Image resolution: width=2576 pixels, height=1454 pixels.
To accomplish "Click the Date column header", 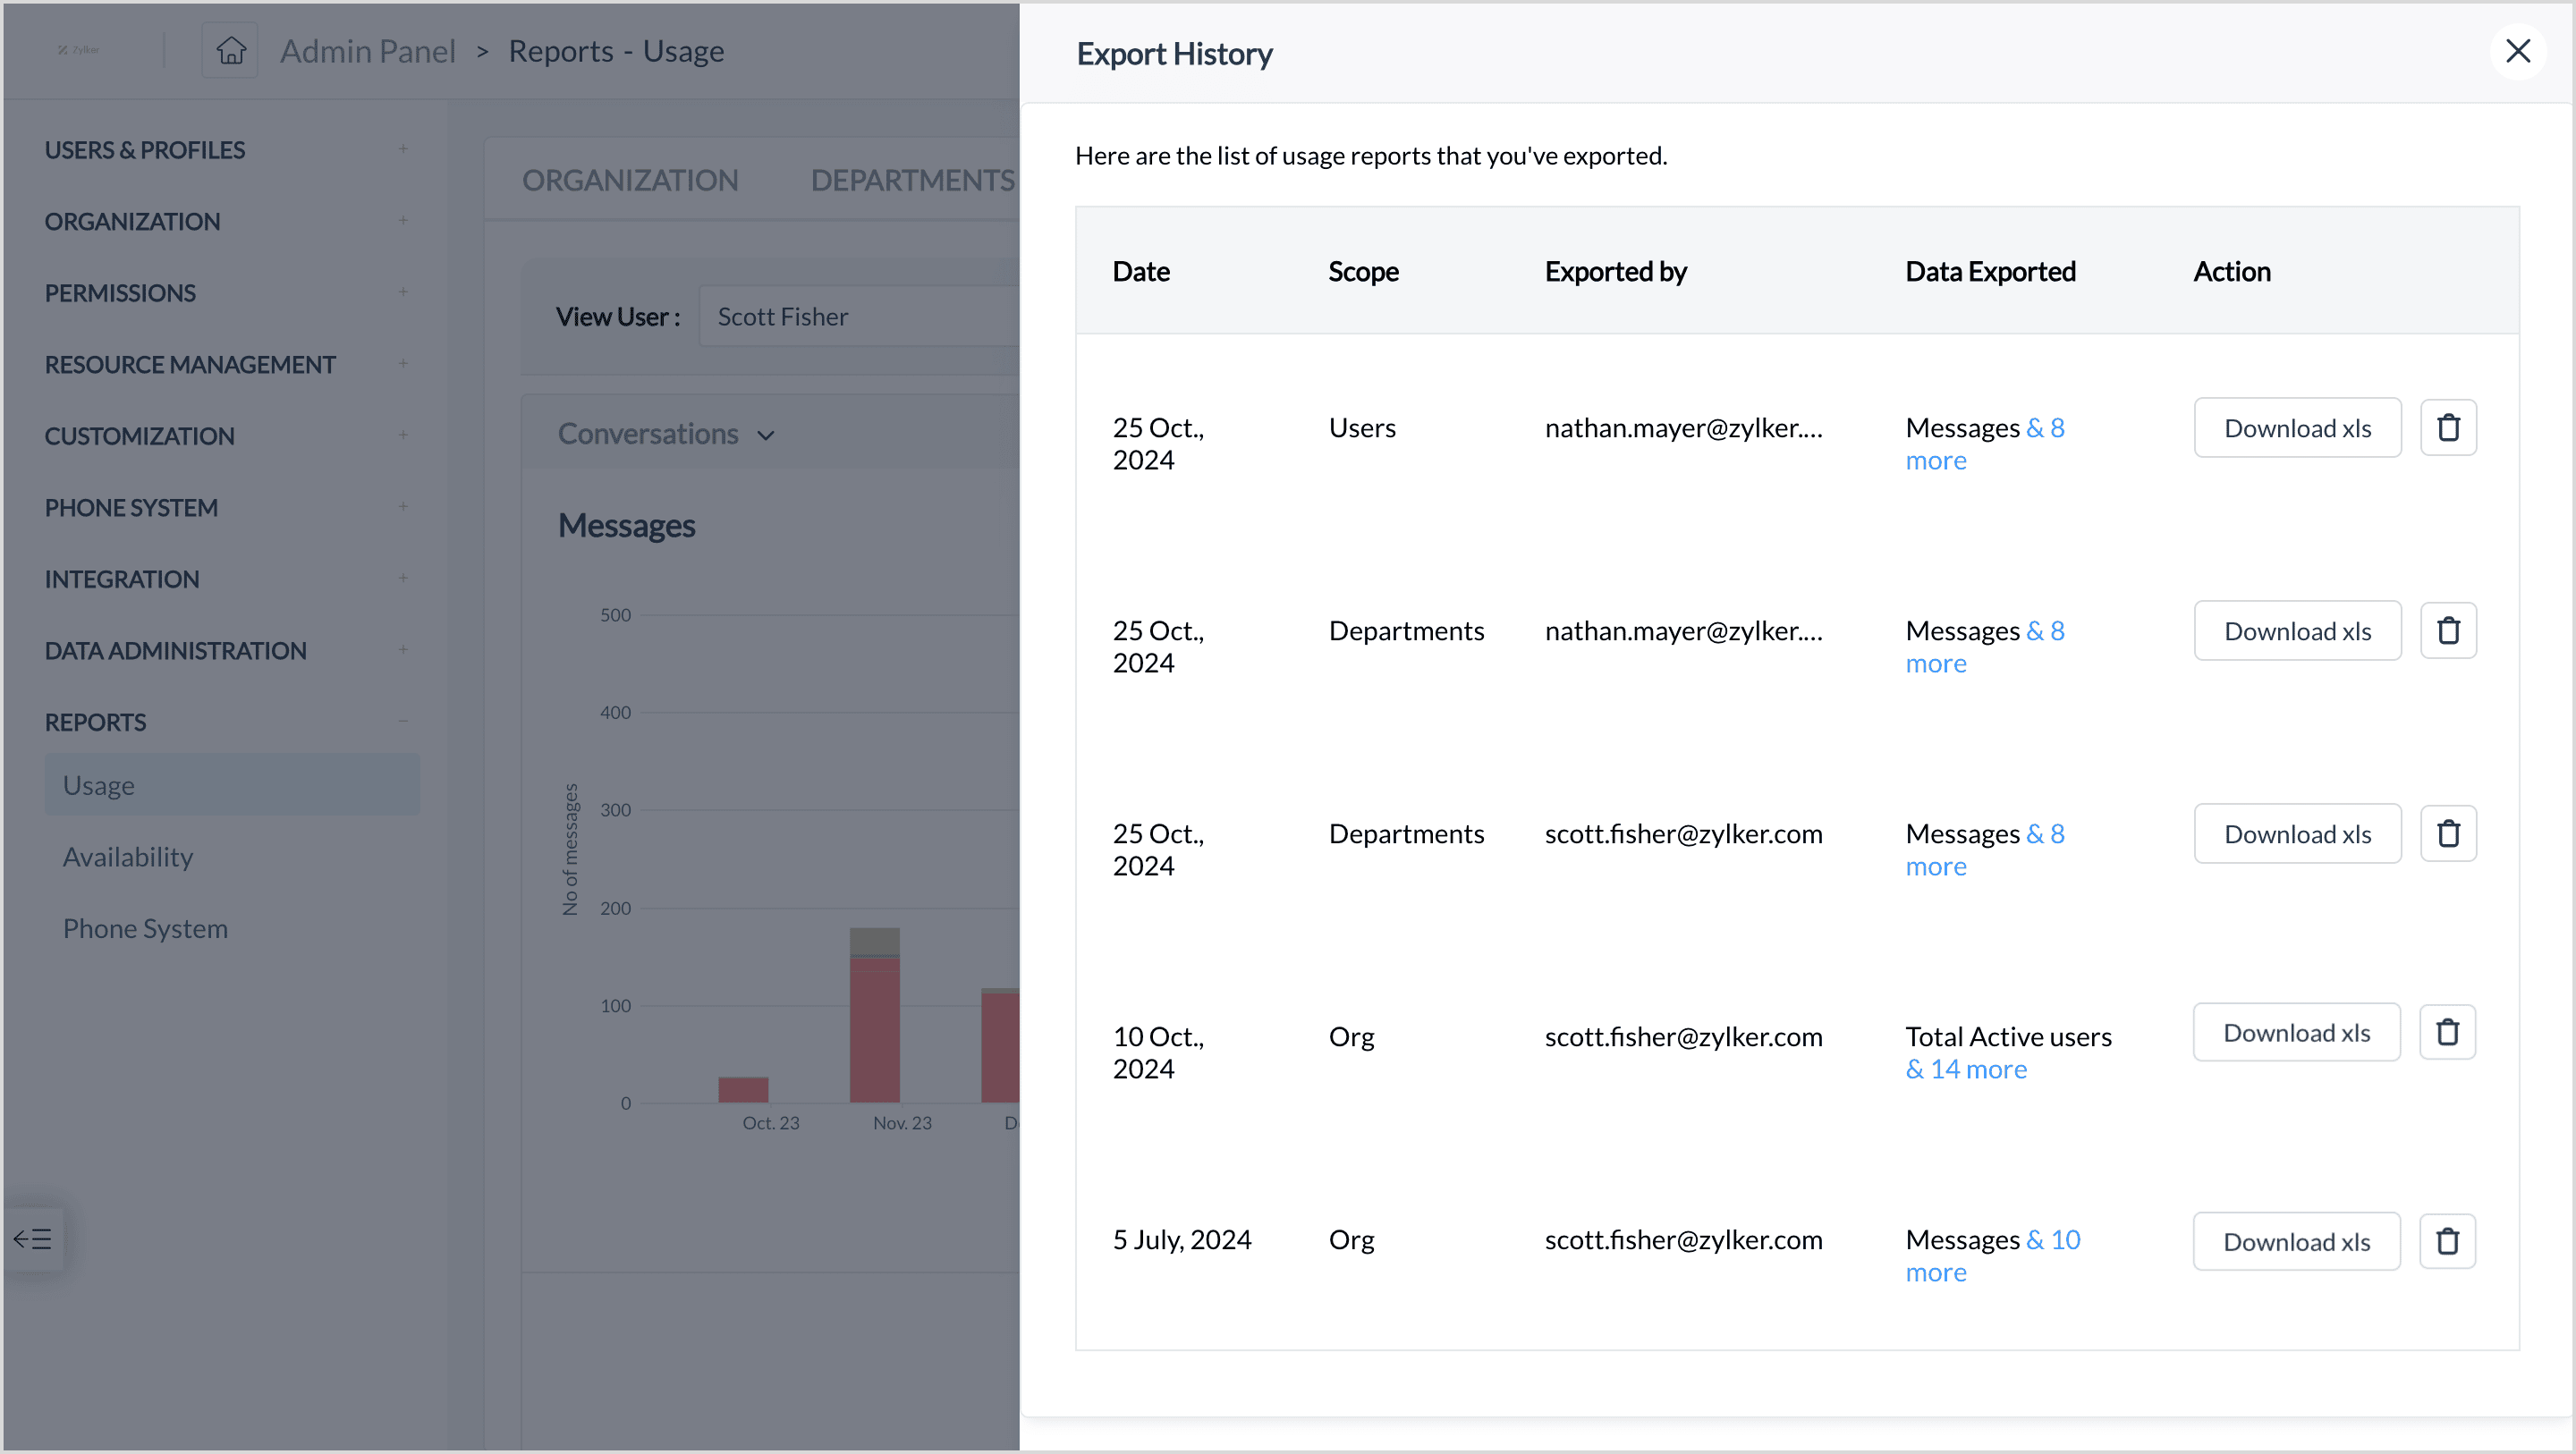I will (1141, 271).
